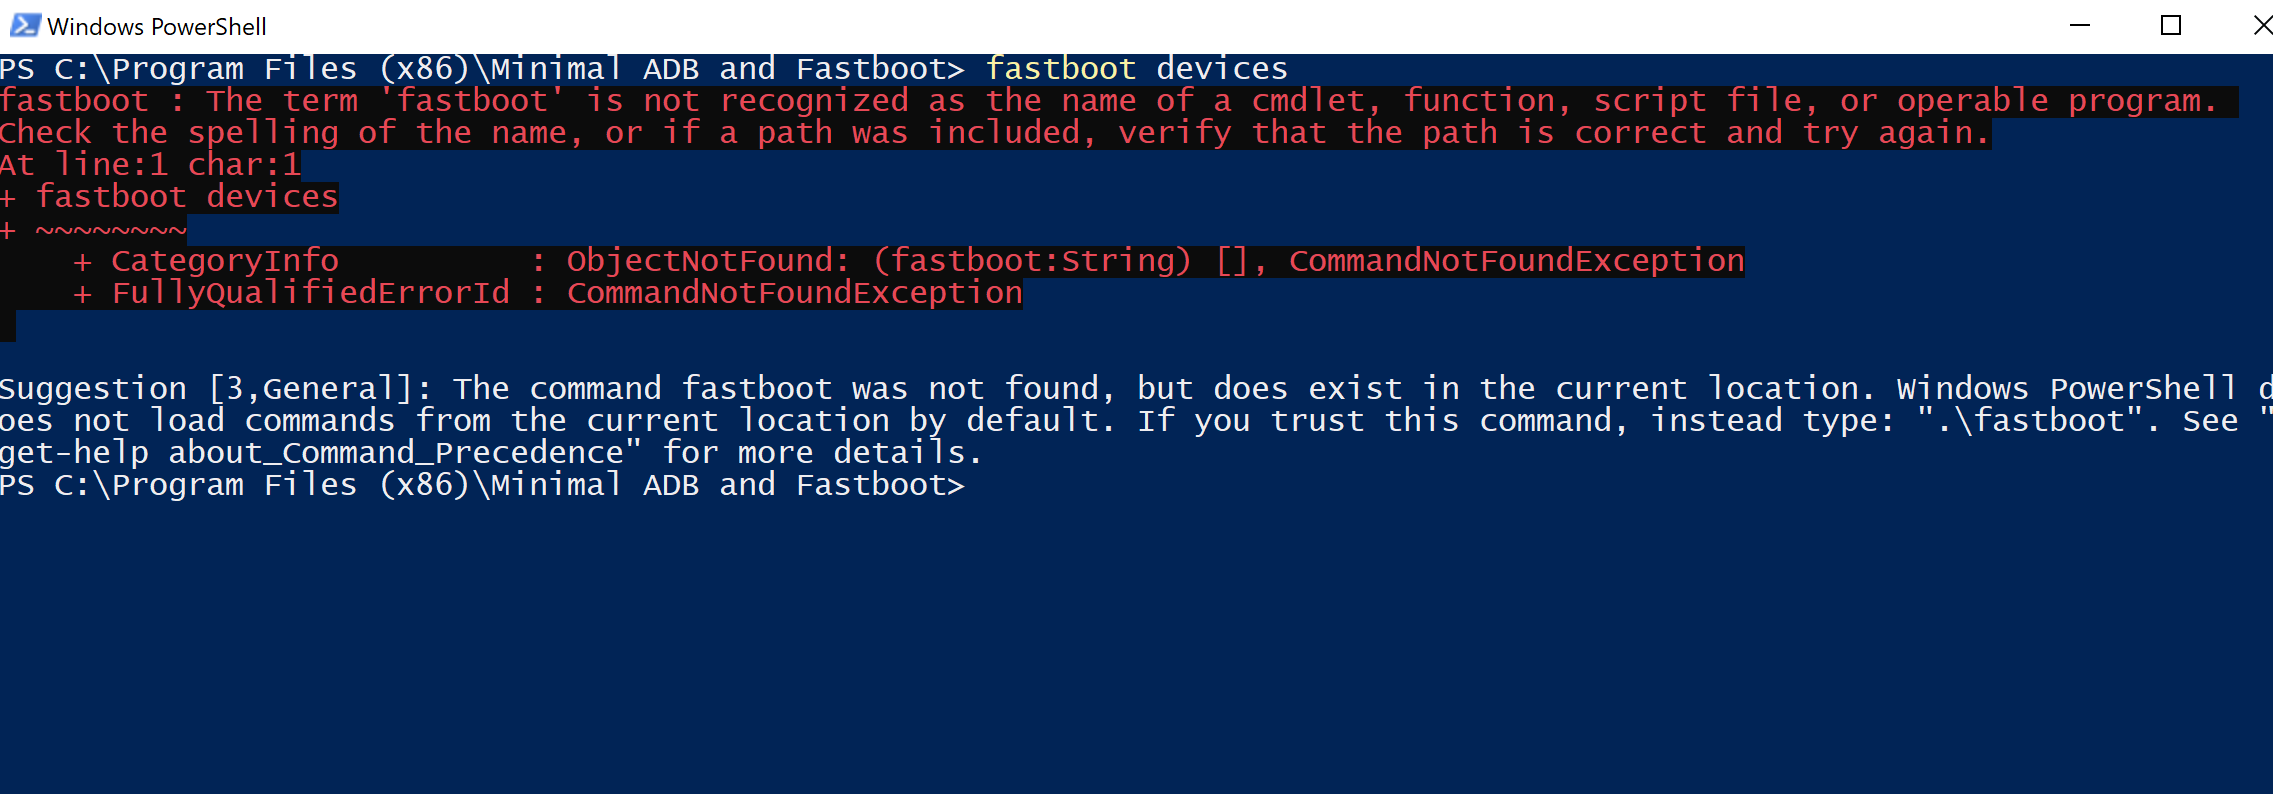Click the "CategoryInfo" label in error output
This screenshot has height=794, width=2273.
(225, 261)
